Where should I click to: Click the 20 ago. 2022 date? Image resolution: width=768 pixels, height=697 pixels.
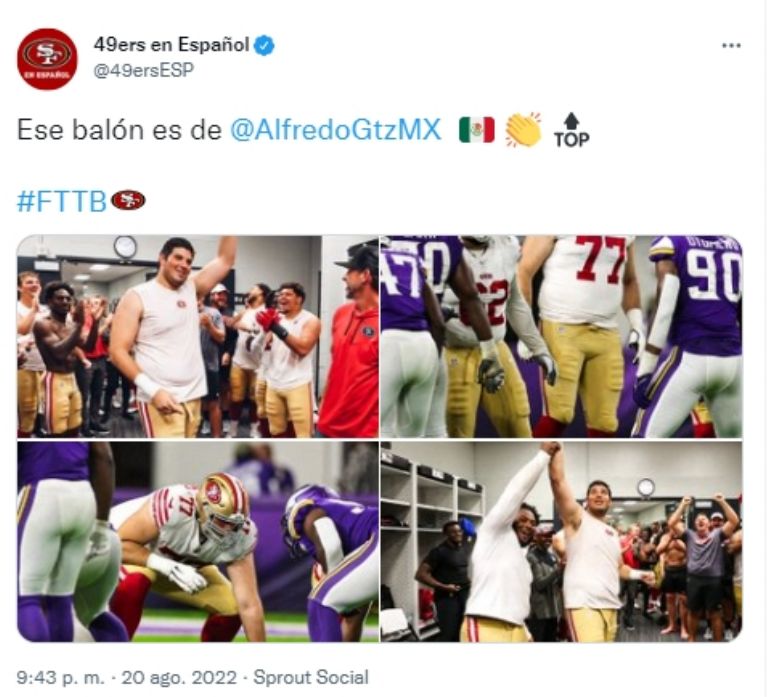click(179, 678)
